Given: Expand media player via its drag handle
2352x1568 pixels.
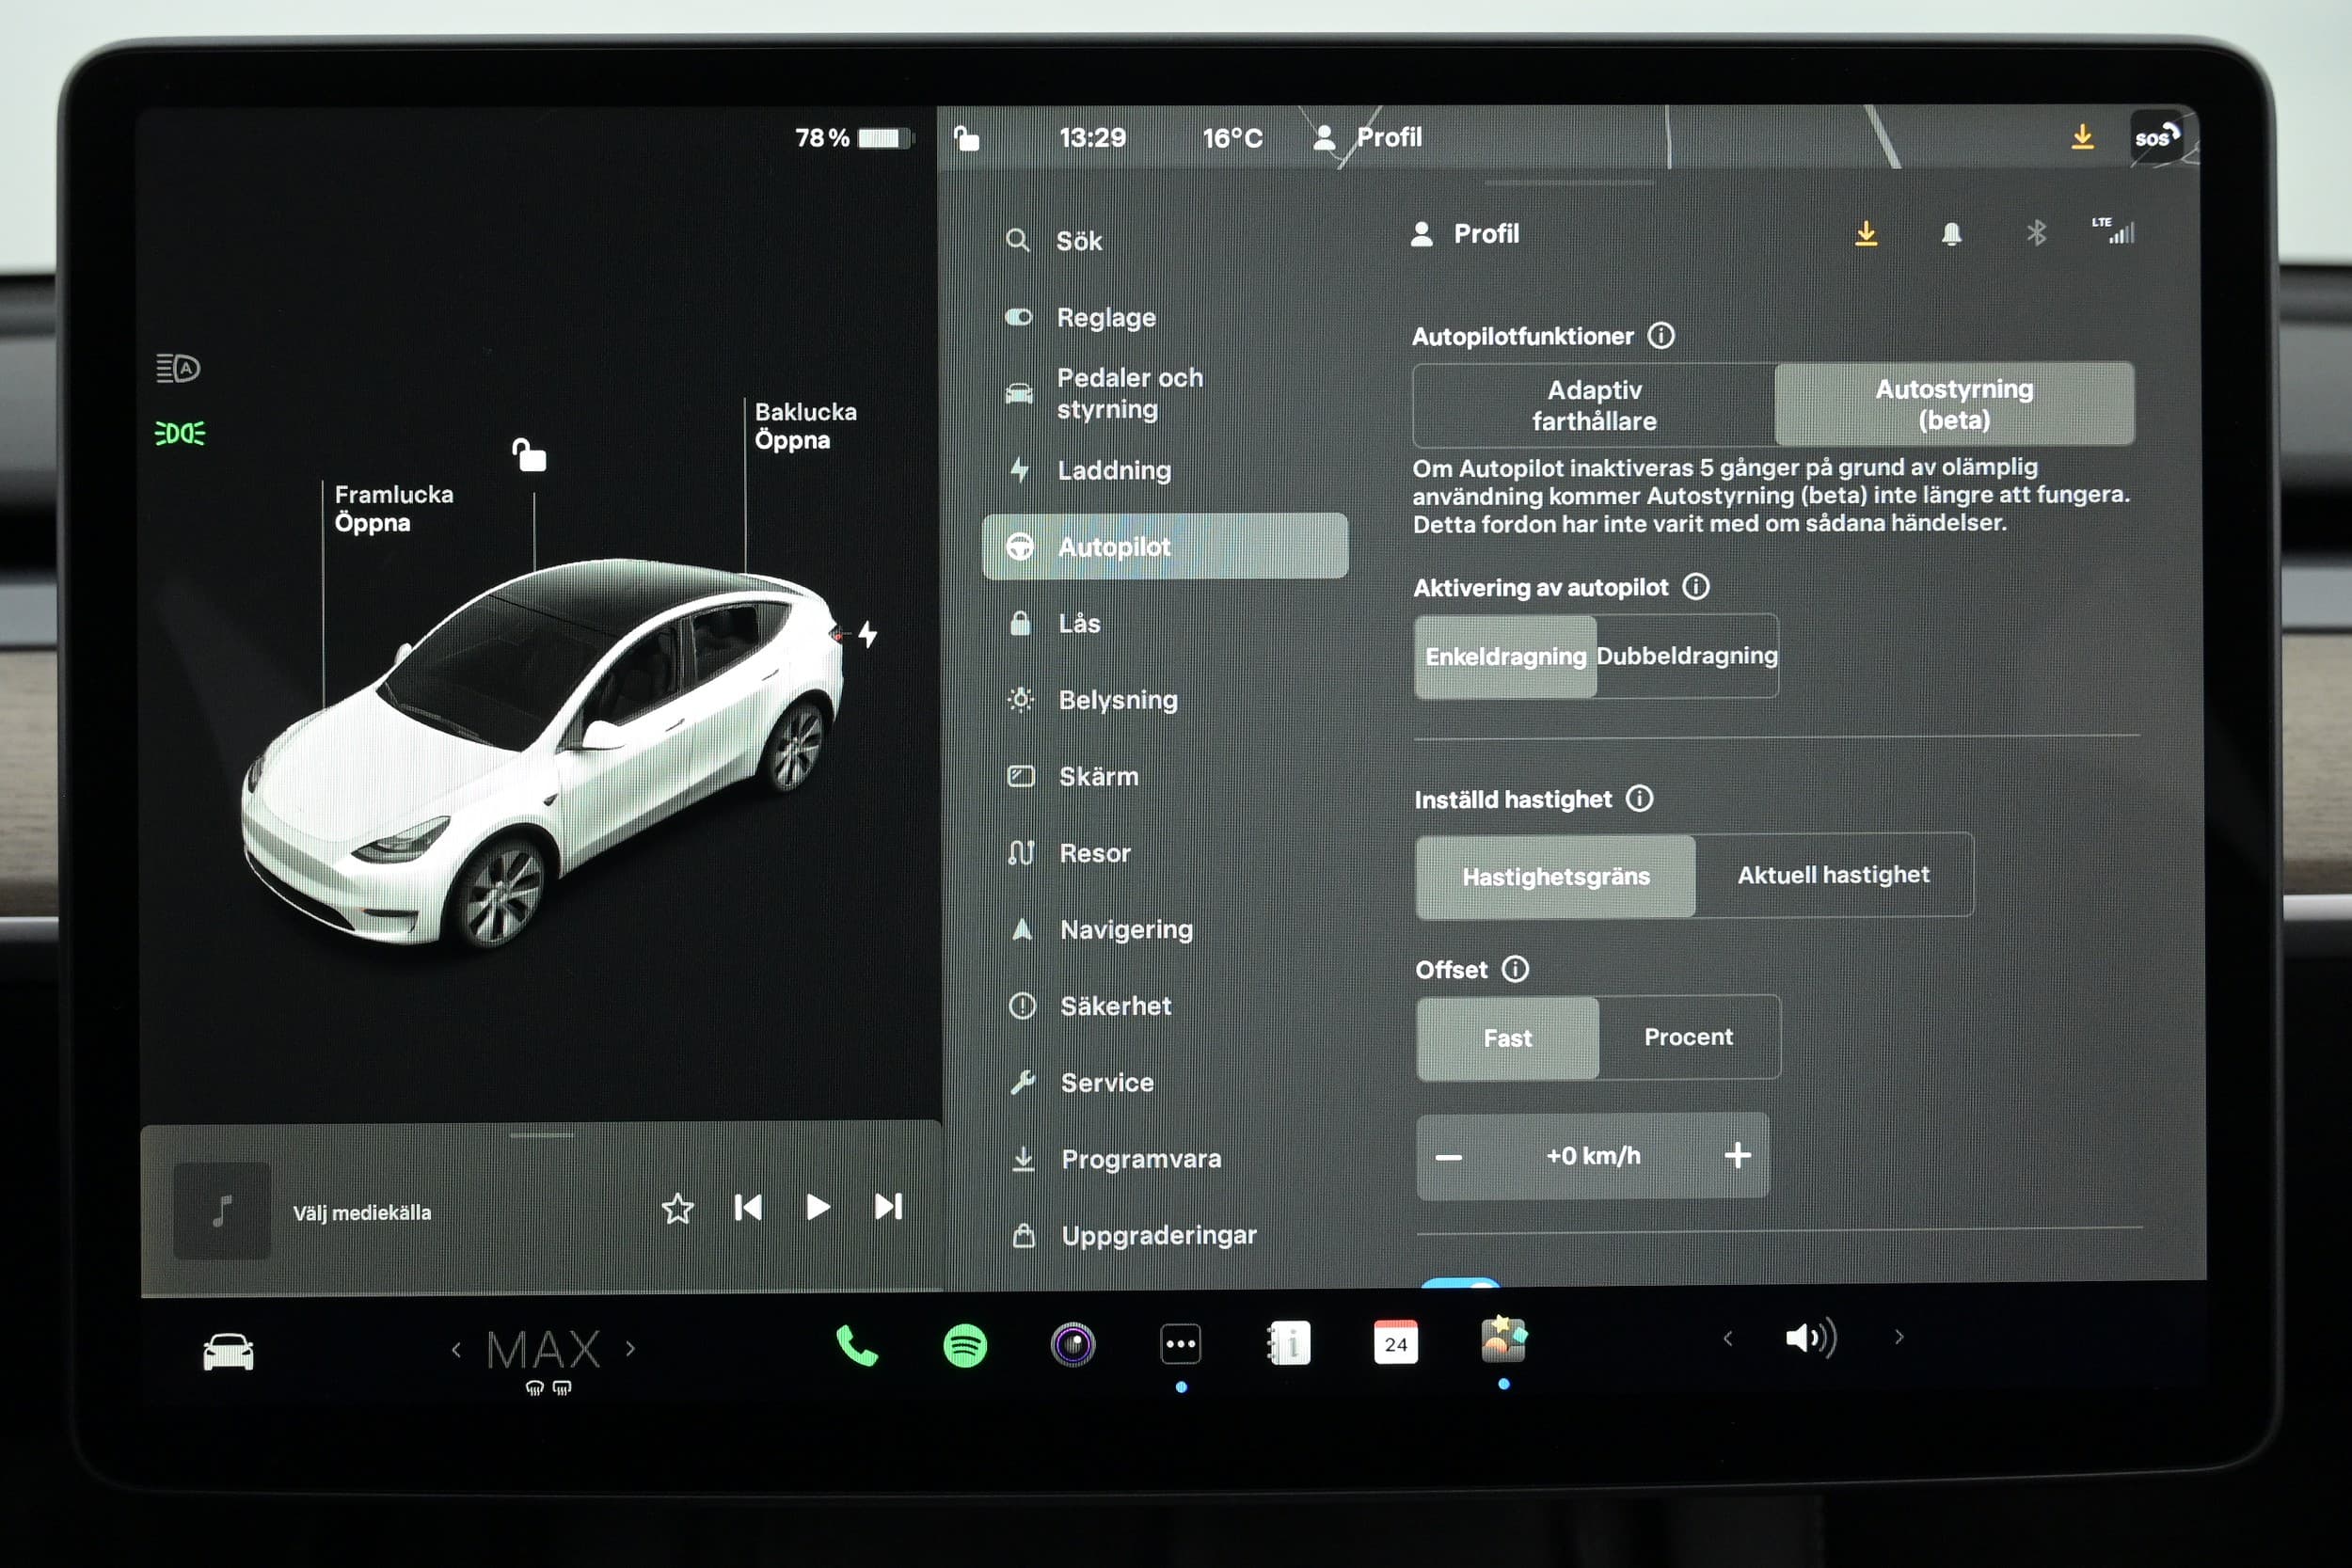Looking at the screenshot, I should click(541, 1135).
